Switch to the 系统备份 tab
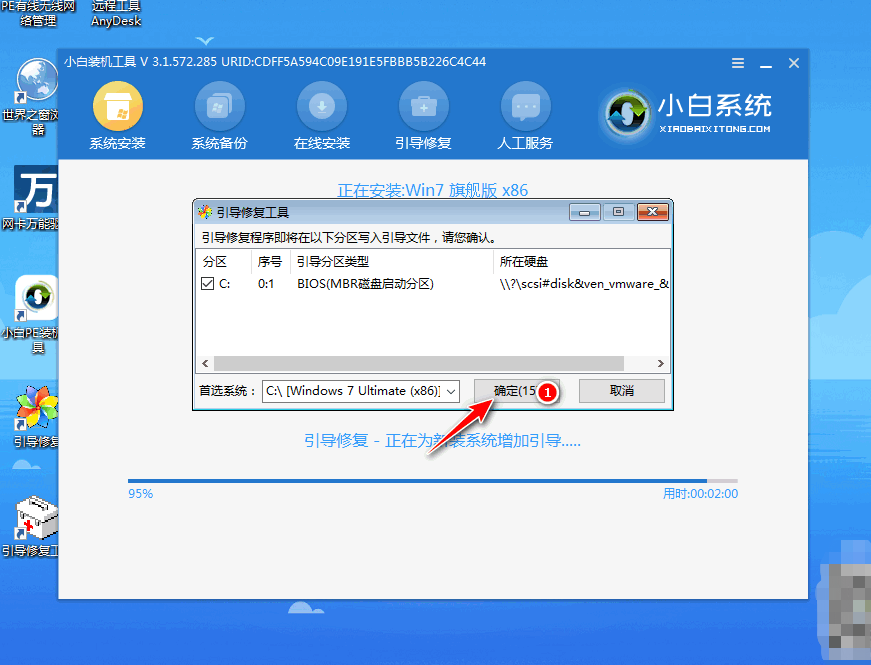This screenshot has width=871, height=665. (219, 116)
